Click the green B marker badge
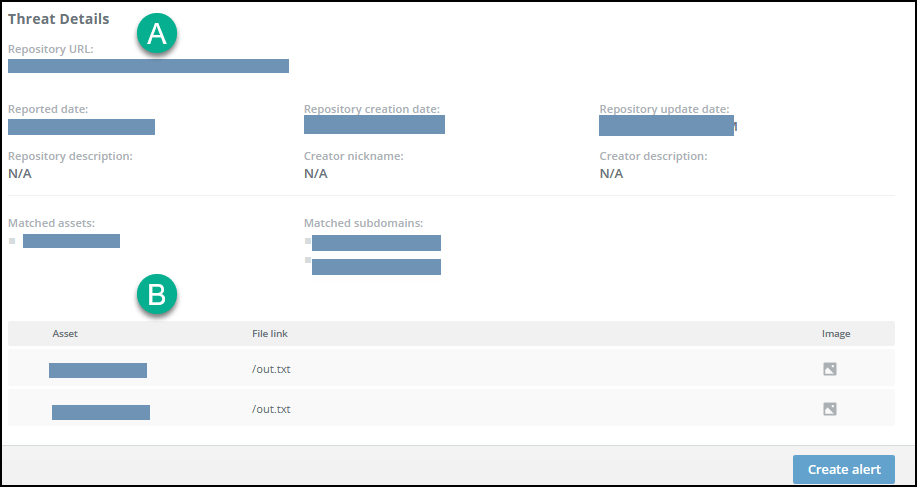Screen dimensions: 917x487 tap(156, 295)
